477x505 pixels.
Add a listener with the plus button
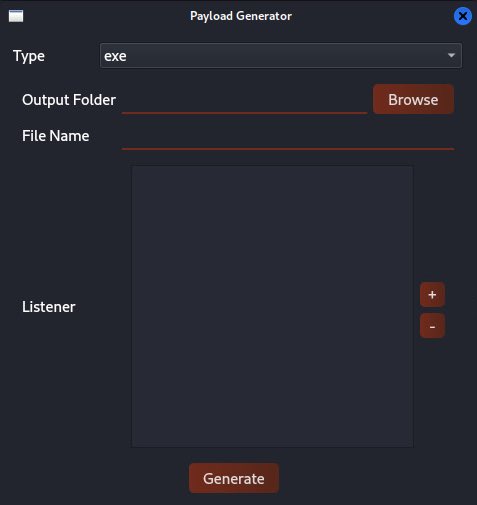(x=432, y=295)
